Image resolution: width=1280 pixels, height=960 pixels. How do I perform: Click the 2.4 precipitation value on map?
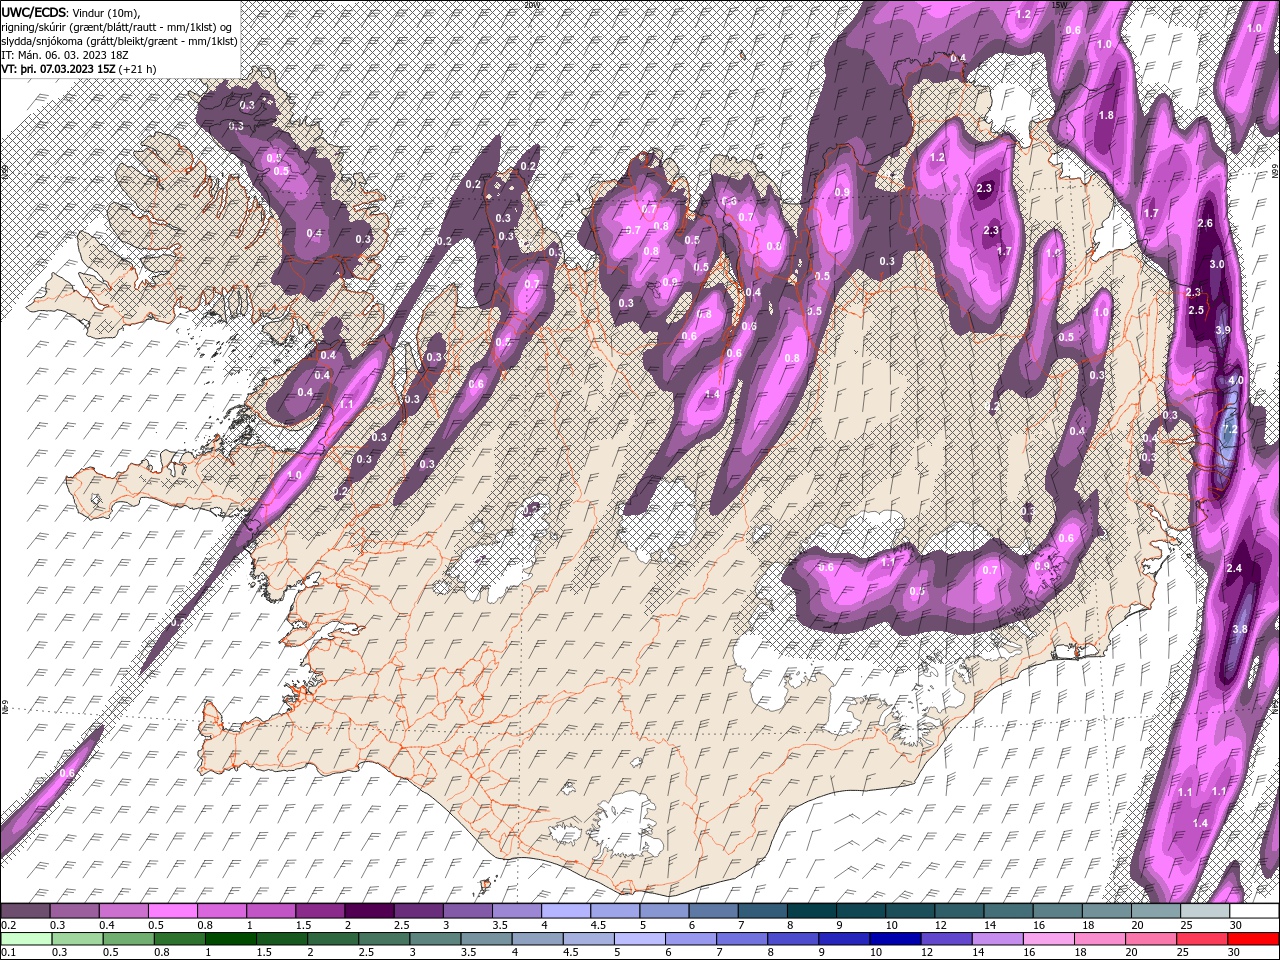pos(1234,568)
